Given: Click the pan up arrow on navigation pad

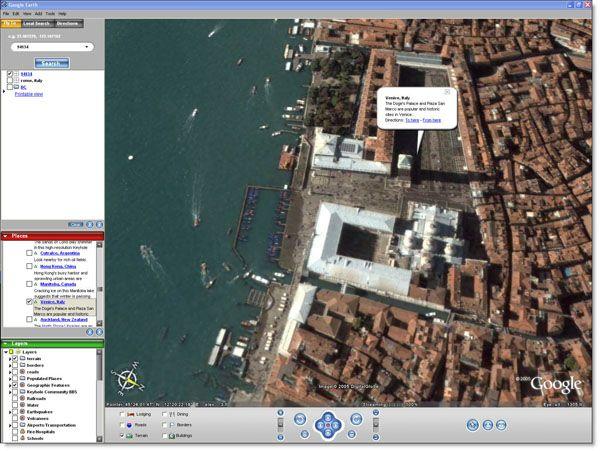Looking at the screenshot, I should point(328,416).
